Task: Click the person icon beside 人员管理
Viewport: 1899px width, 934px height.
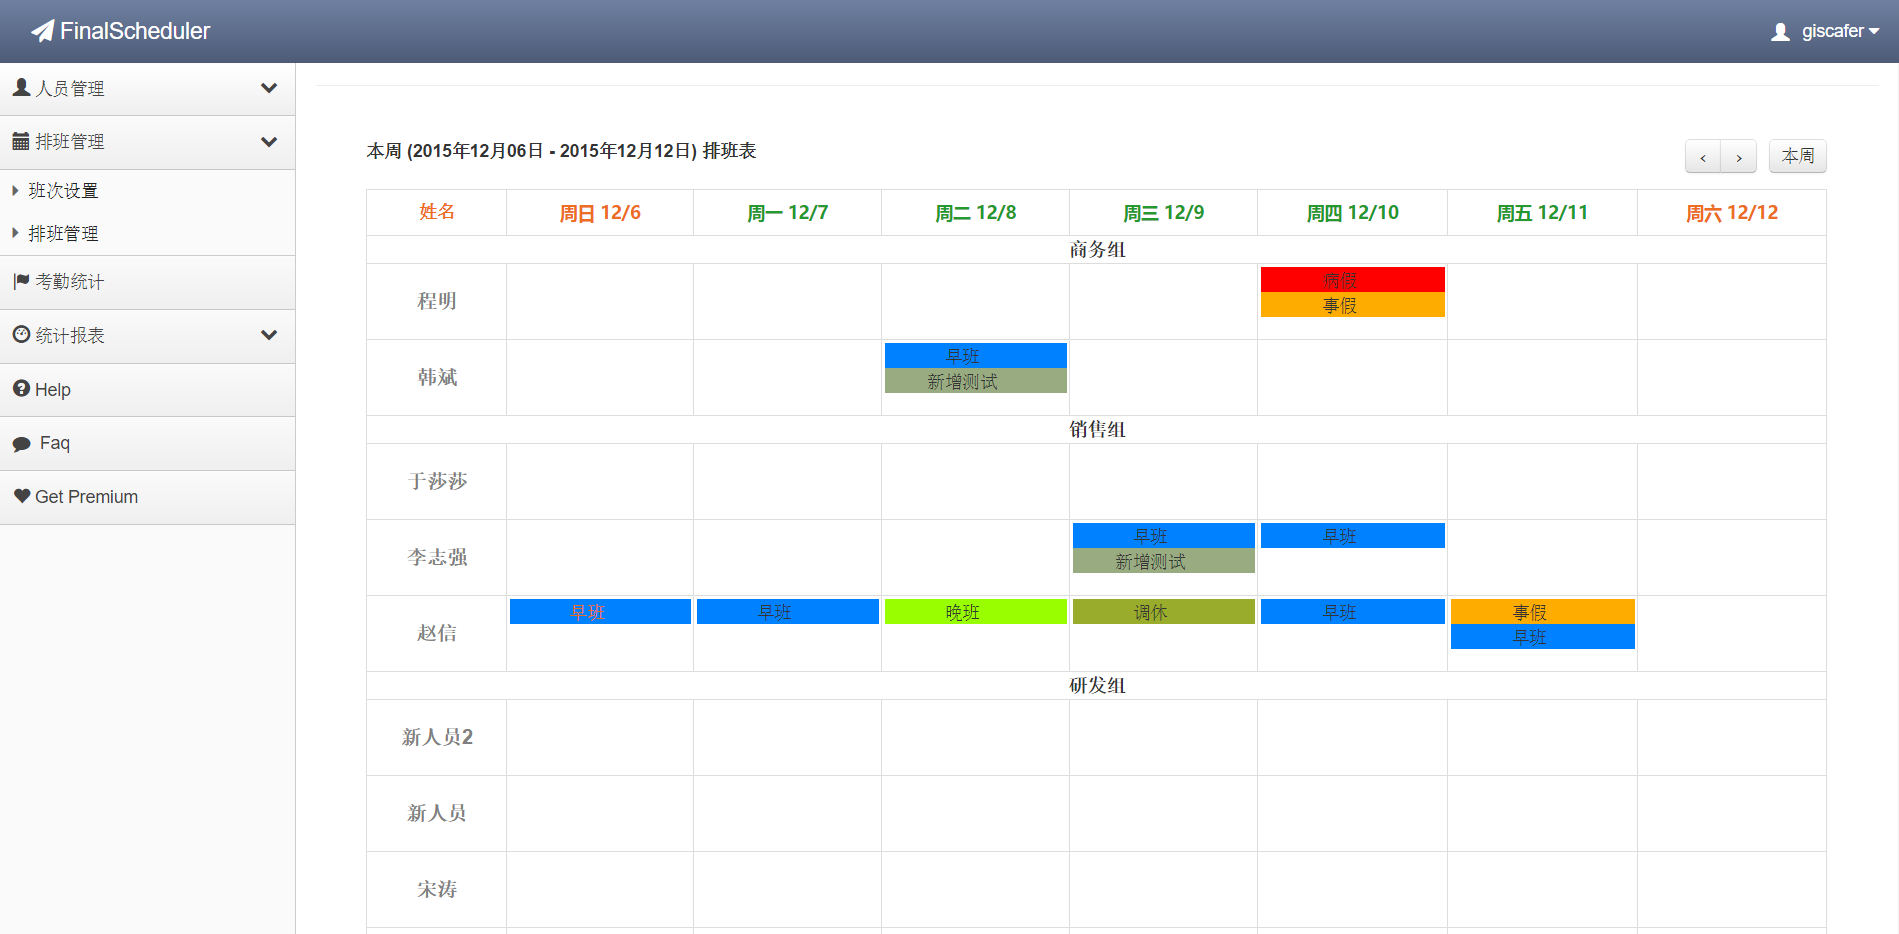Action: pyautogui.click(x=21, y=88)
